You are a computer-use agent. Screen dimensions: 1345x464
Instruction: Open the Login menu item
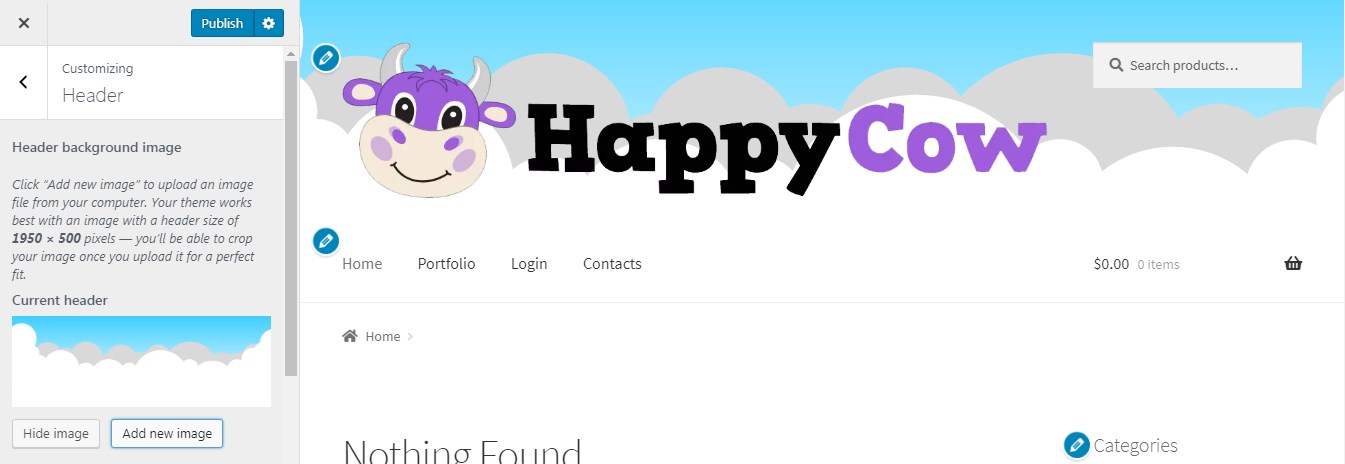point(529,264)
